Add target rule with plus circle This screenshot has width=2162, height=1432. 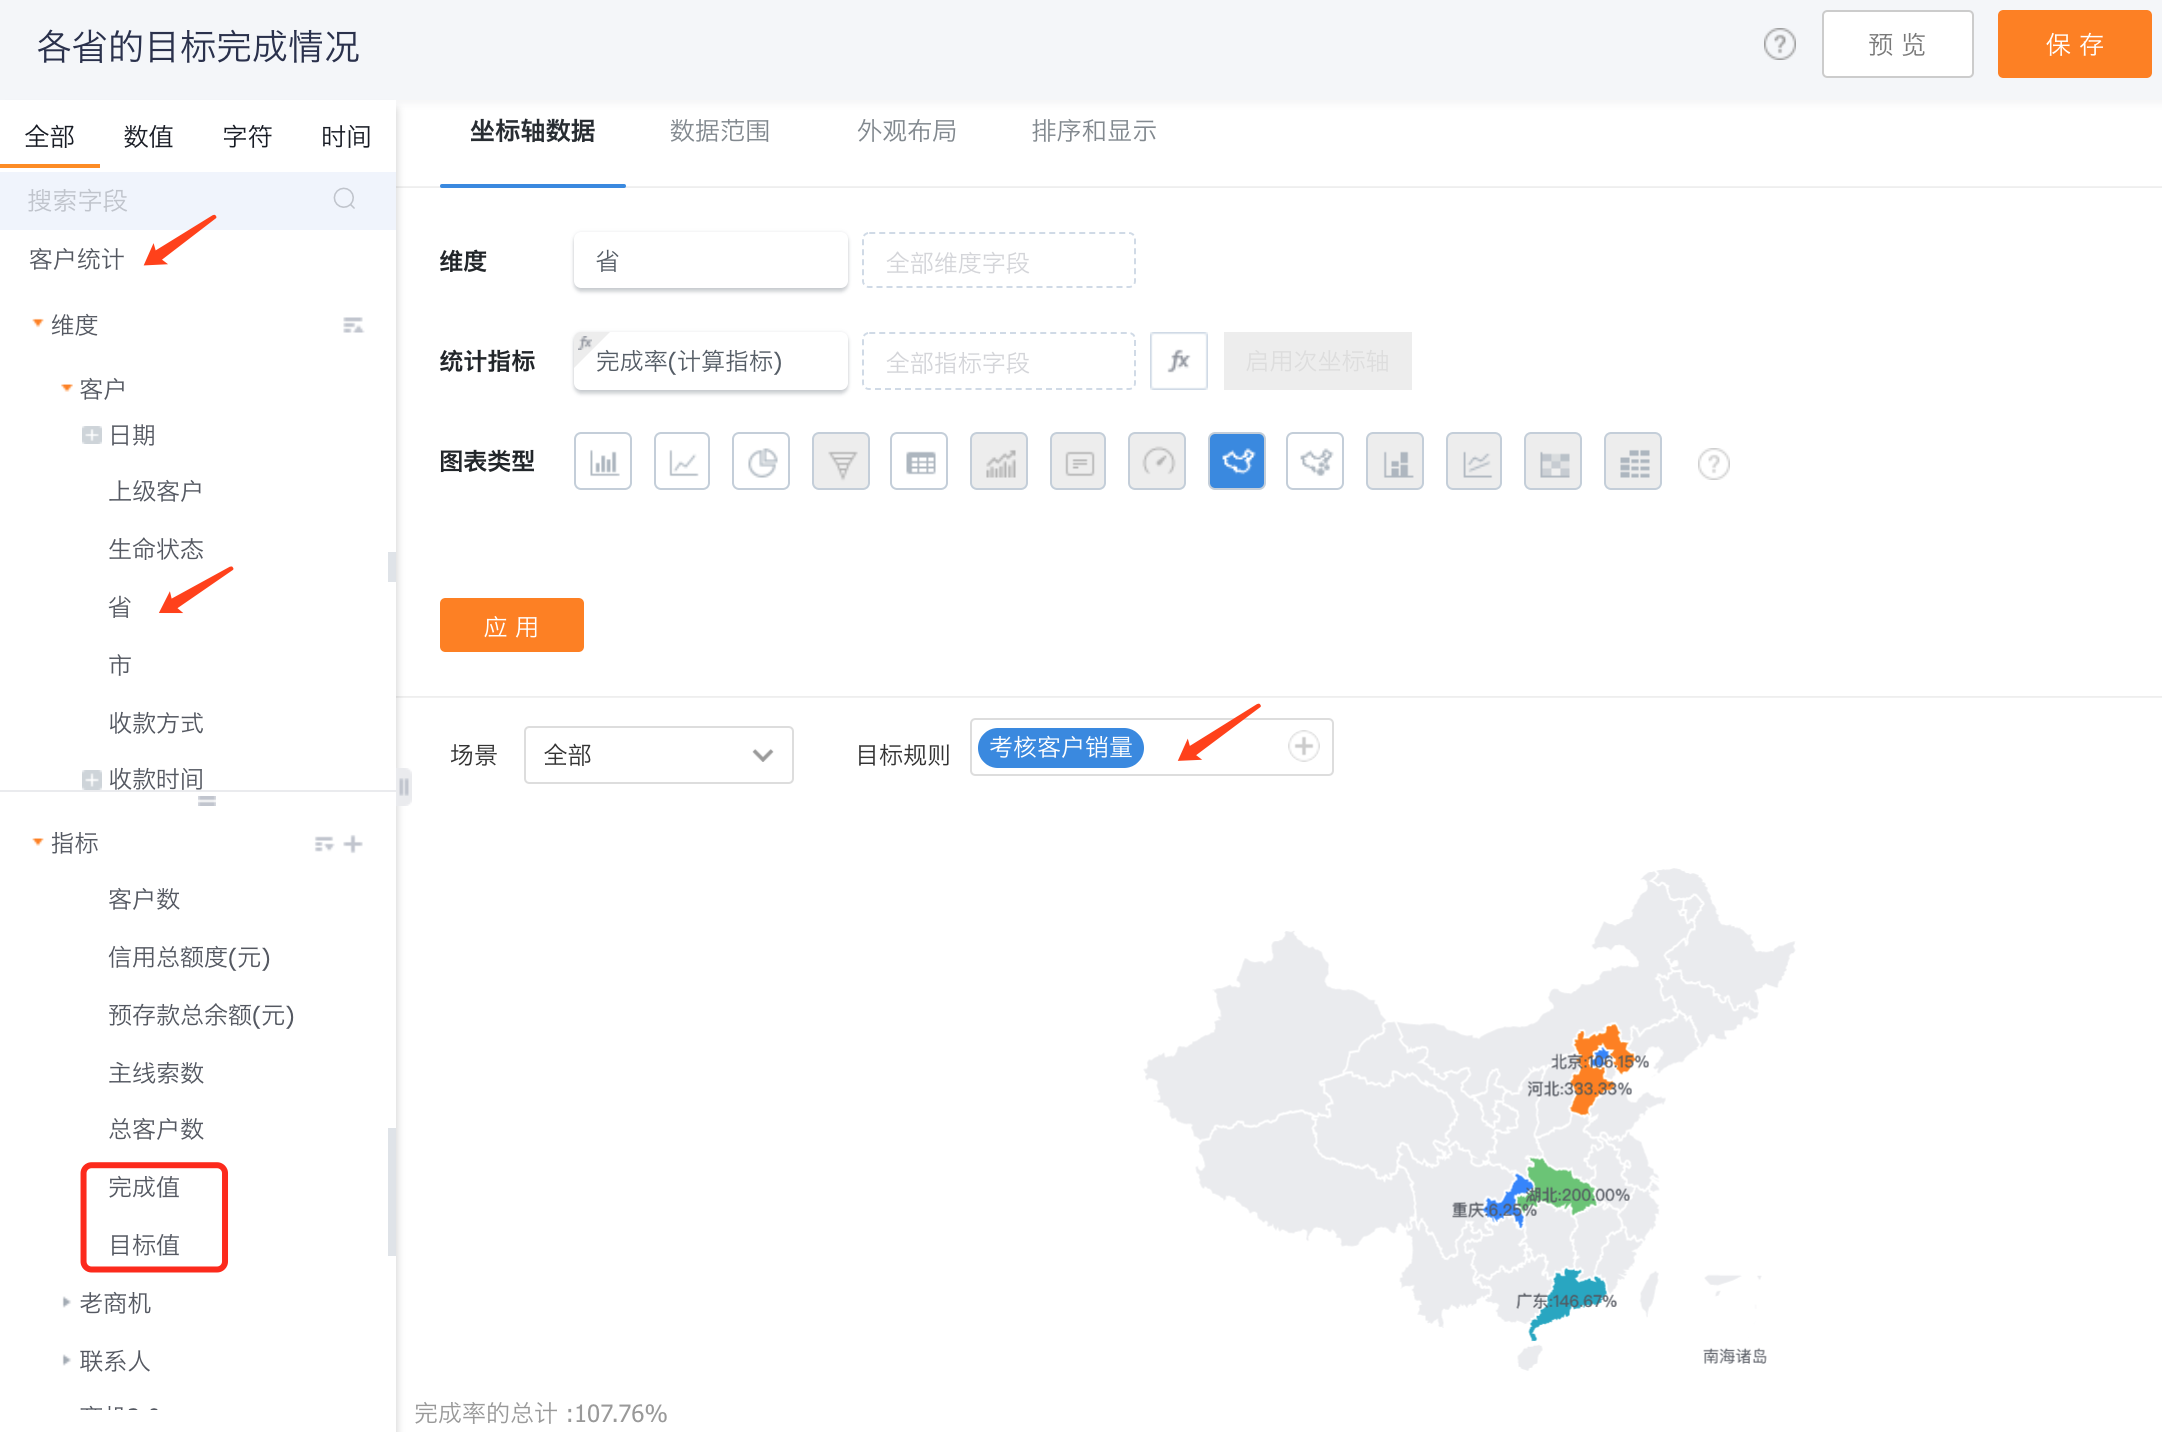[x=1303, y=746]
